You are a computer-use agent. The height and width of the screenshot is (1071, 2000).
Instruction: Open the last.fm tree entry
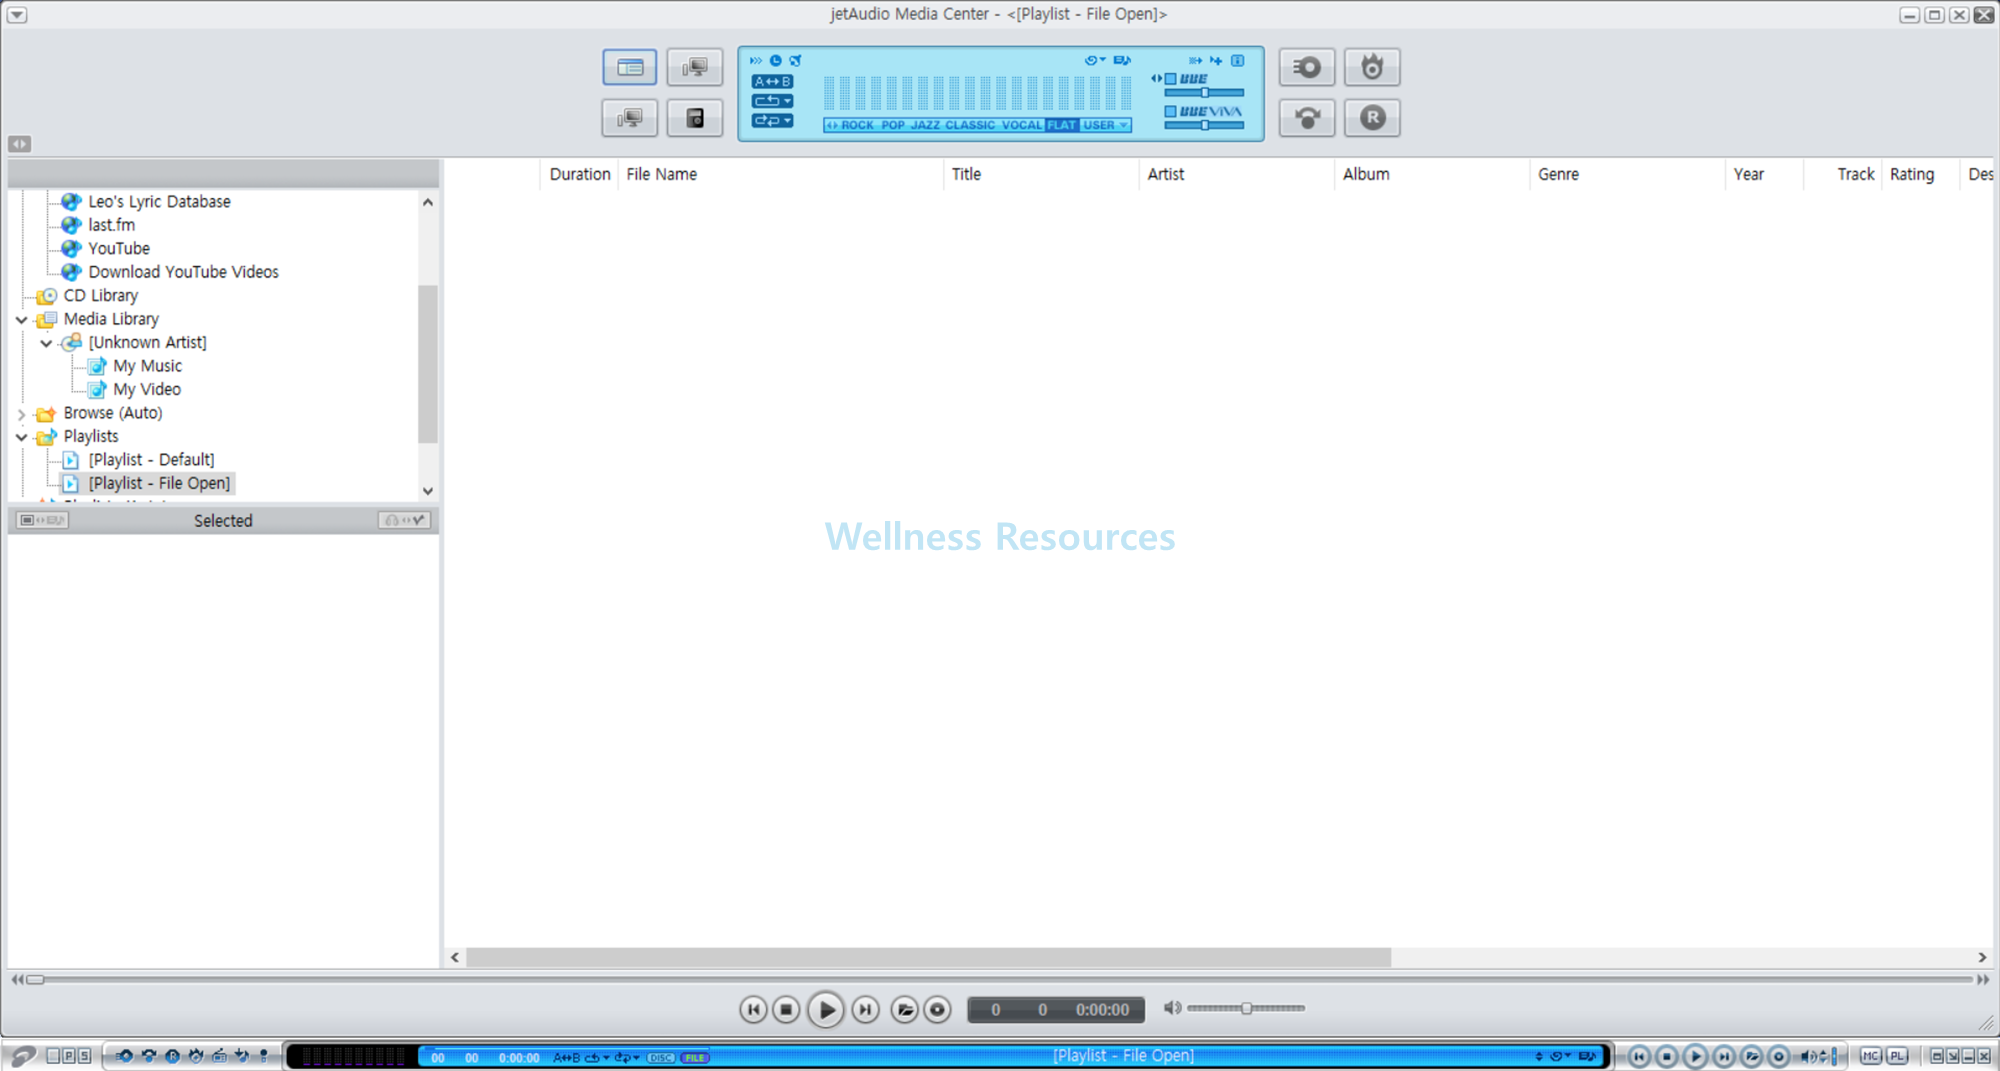(111, 225)
